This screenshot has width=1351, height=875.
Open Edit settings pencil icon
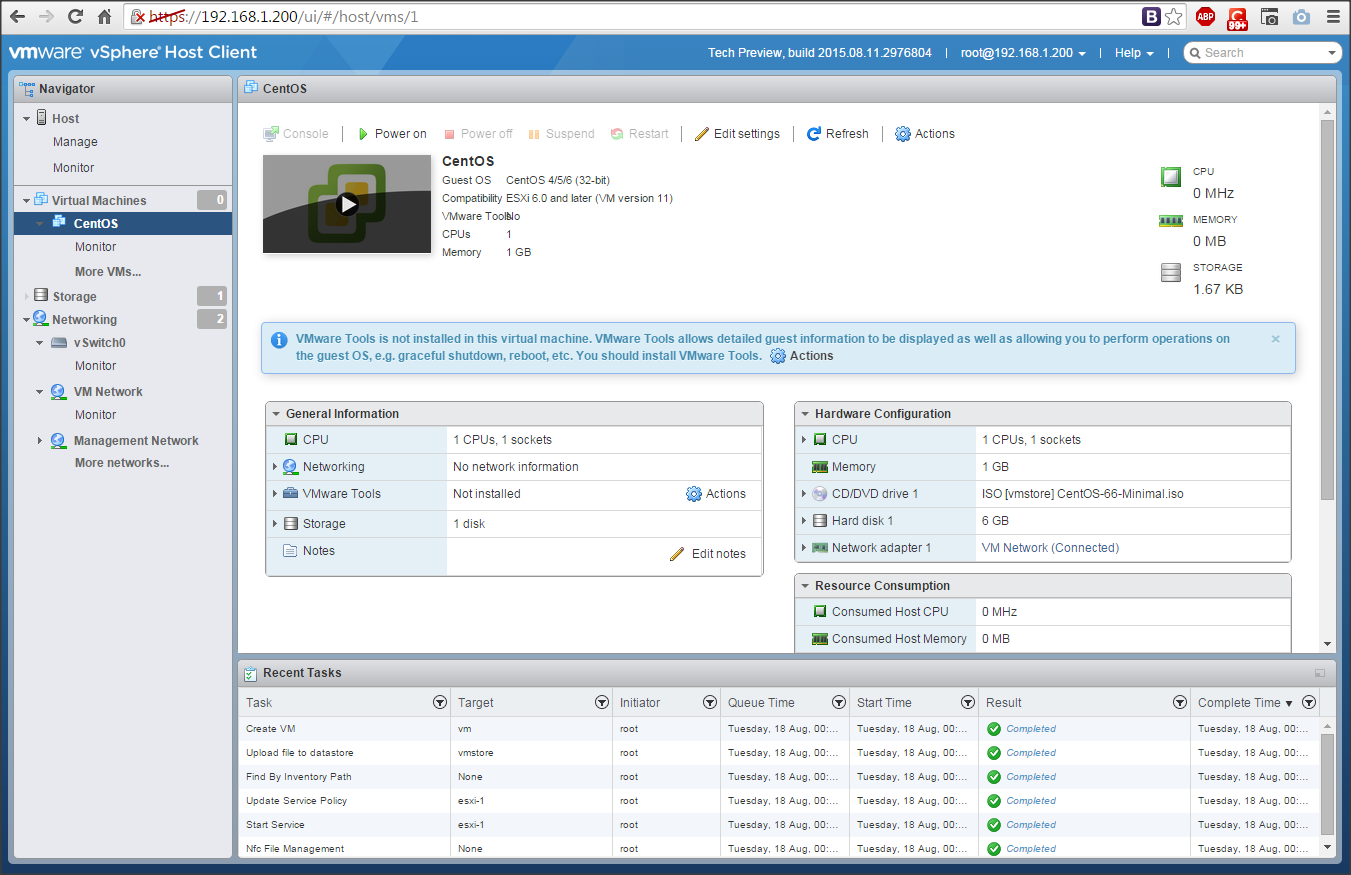702,134
